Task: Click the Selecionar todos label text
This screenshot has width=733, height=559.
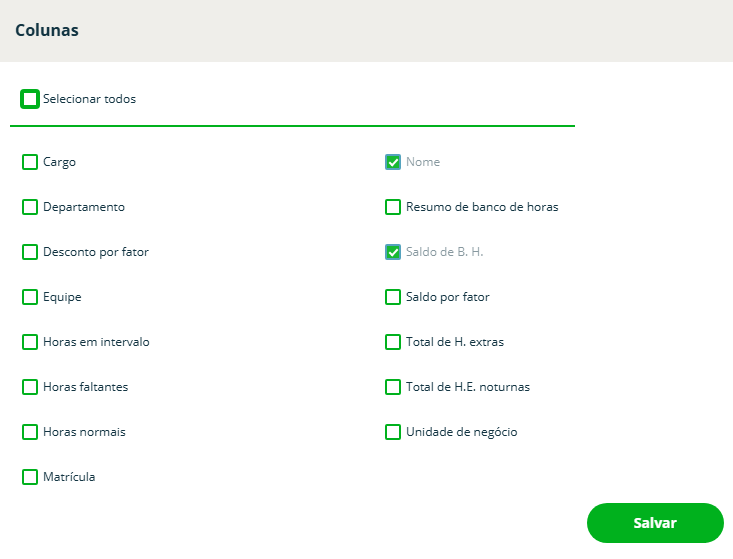Action: tap(89, 99)
